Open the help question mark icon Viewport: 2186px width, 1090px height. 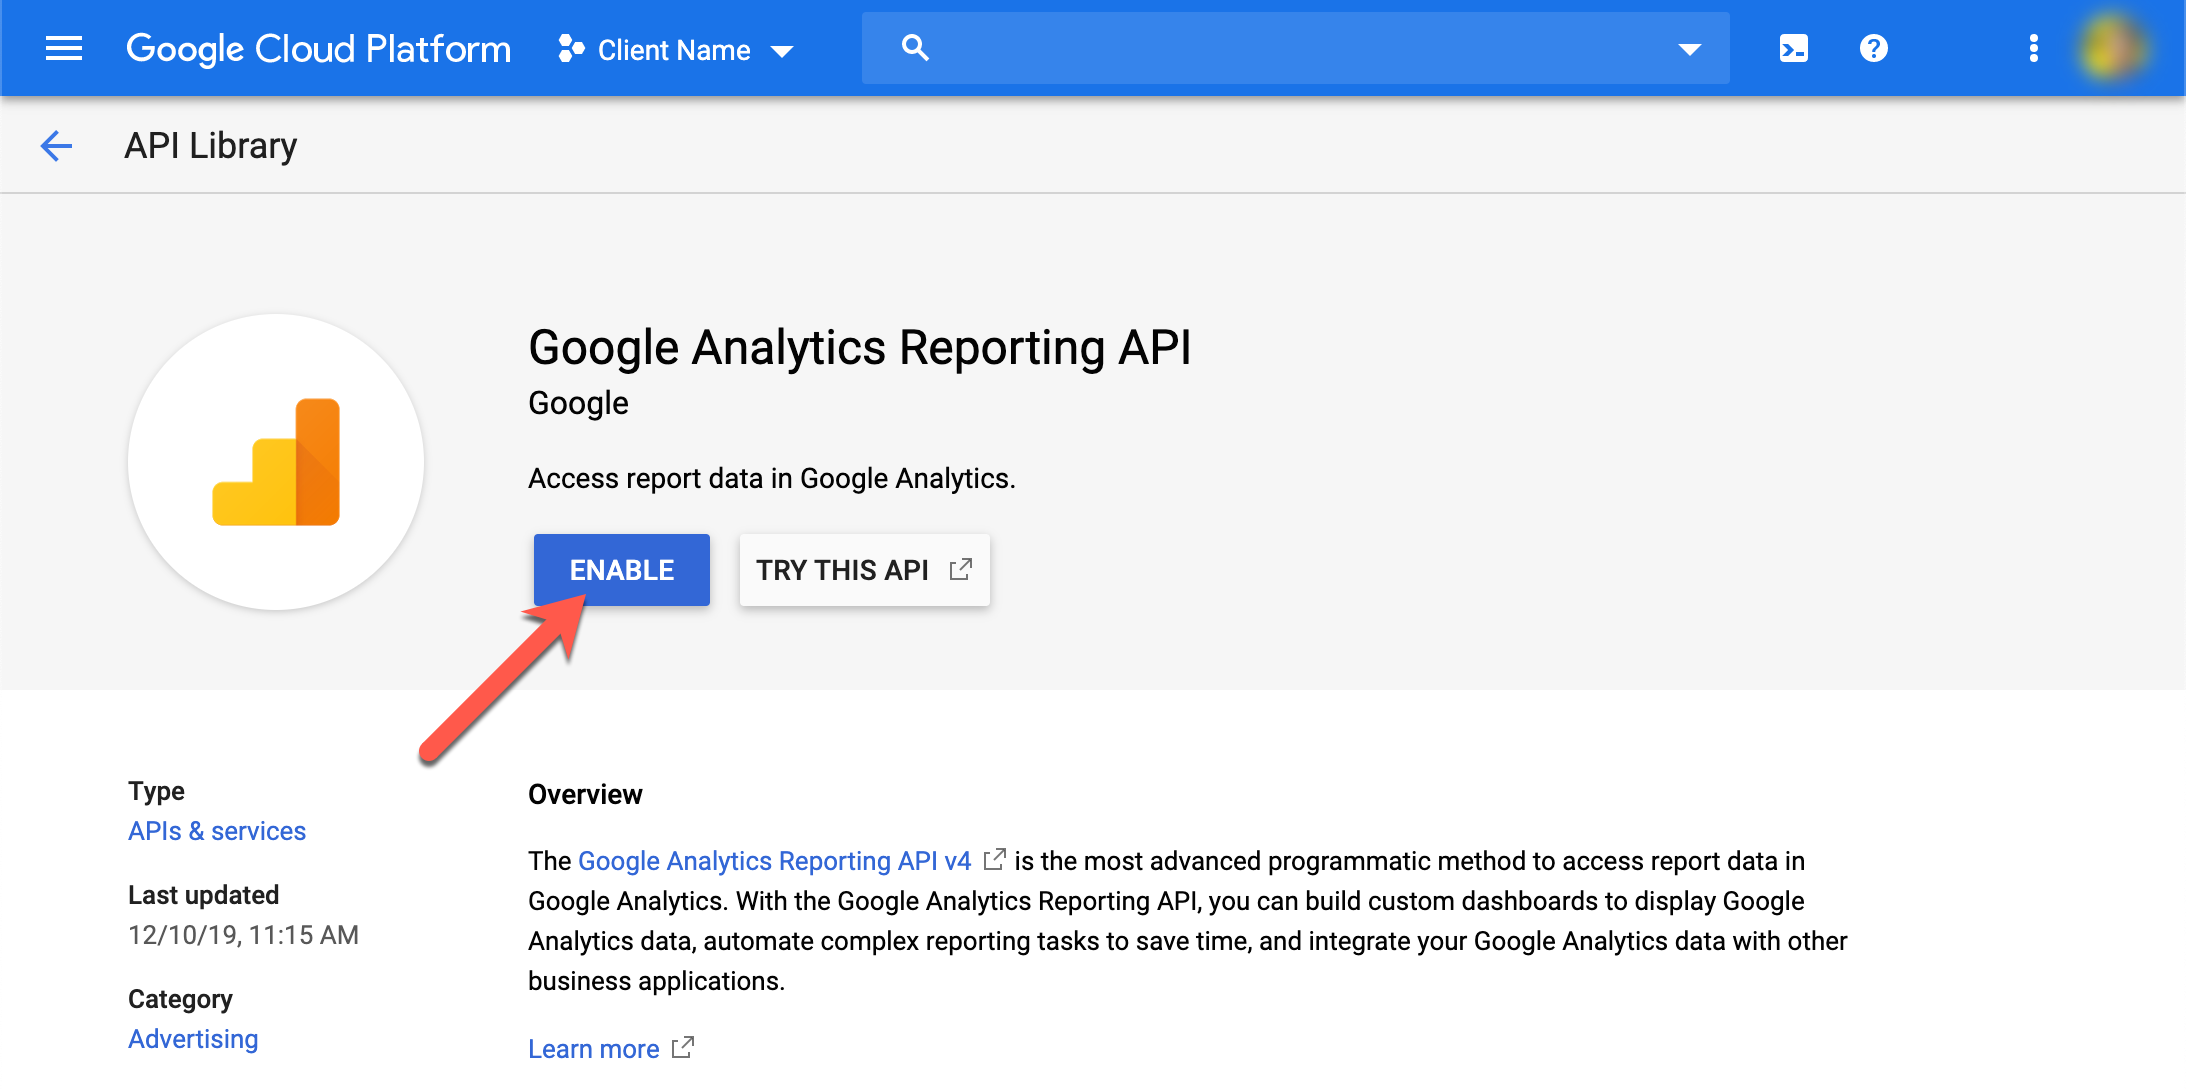[1873, 48]
